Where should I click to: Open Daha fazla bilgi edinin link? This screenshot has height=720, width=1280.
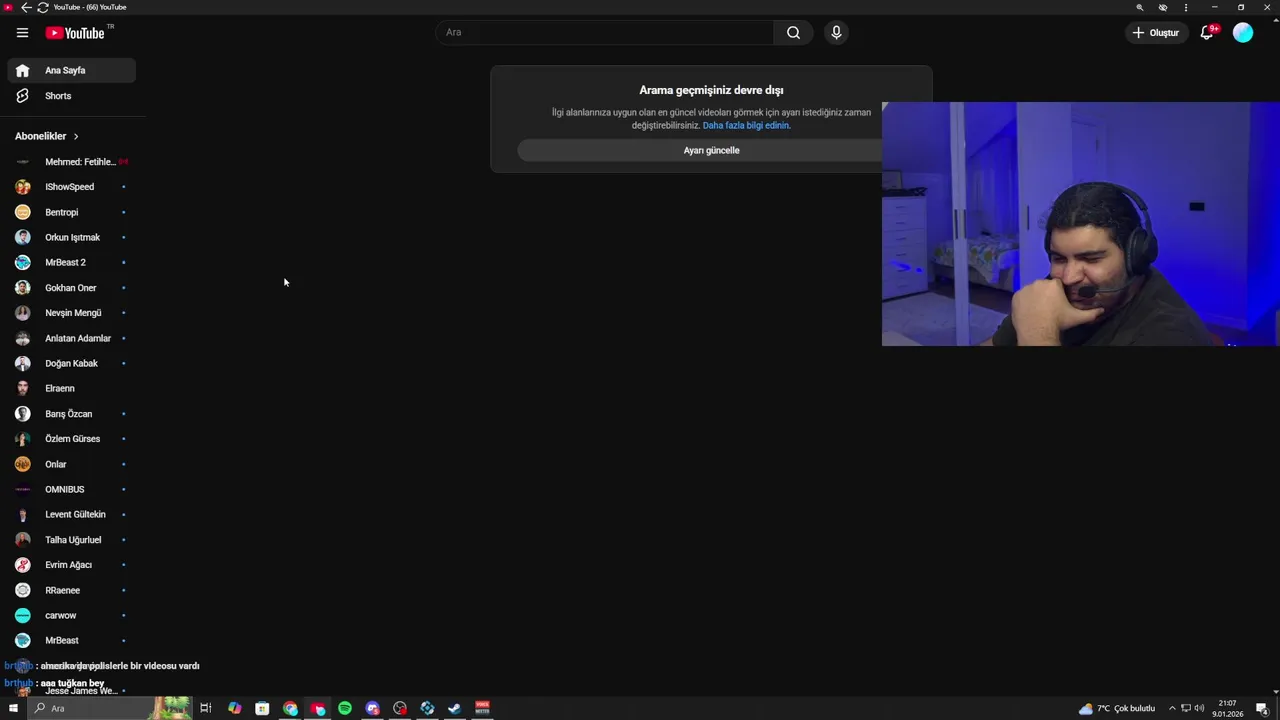pyautogui.click(x=746, y=126)
